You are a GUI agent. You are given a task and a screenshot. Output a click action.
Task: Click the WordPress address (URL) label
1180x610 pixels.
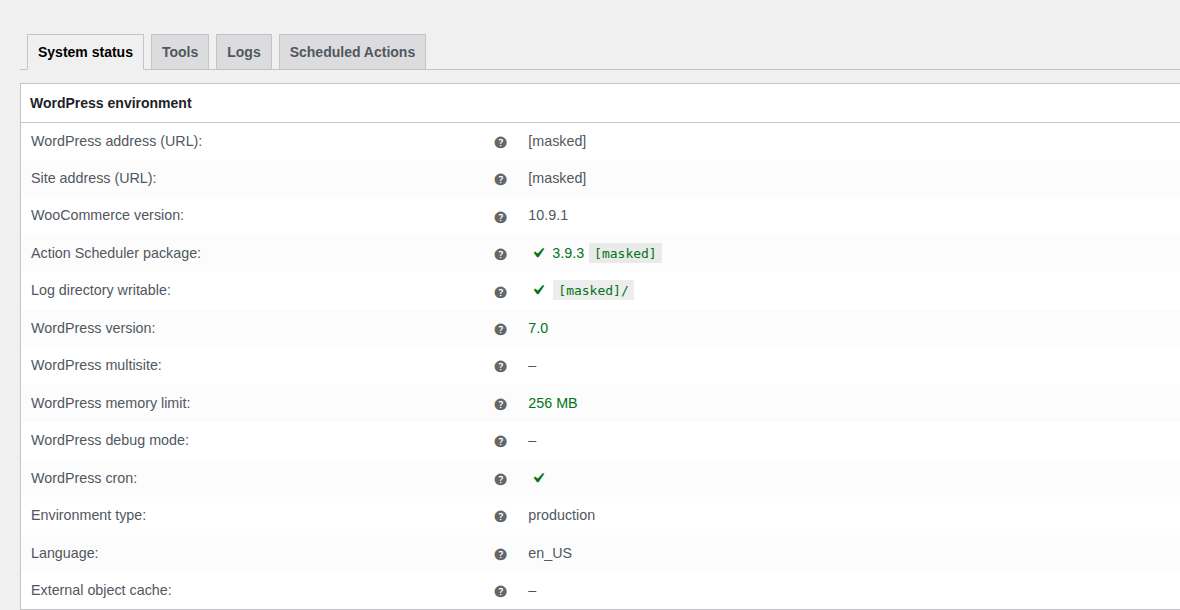point(117,141)
